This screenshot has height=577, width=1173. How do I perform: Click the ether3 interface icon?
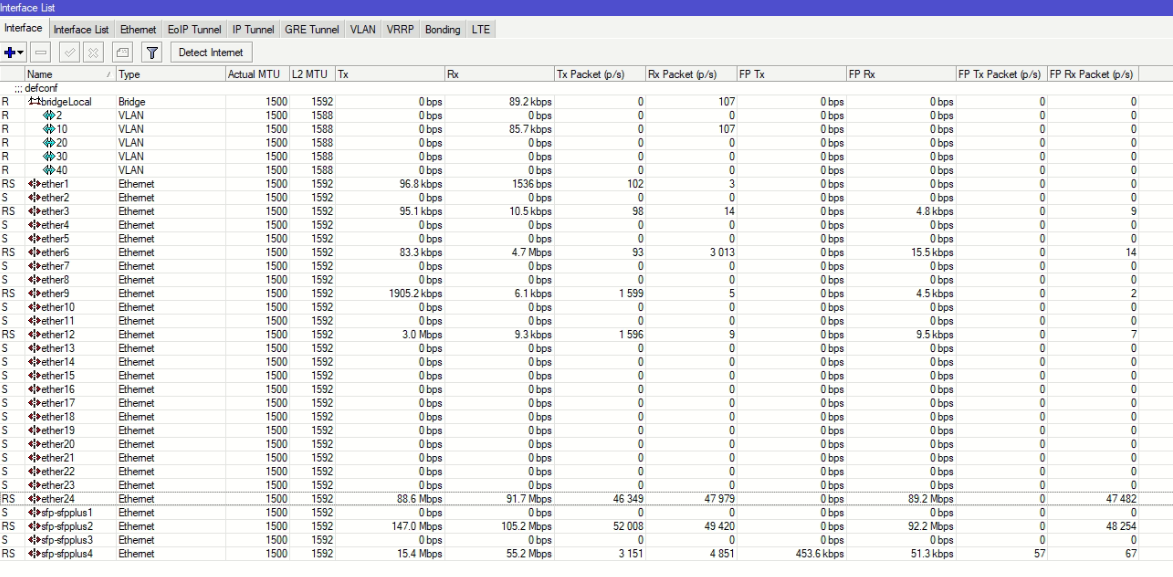coord(34,211)
